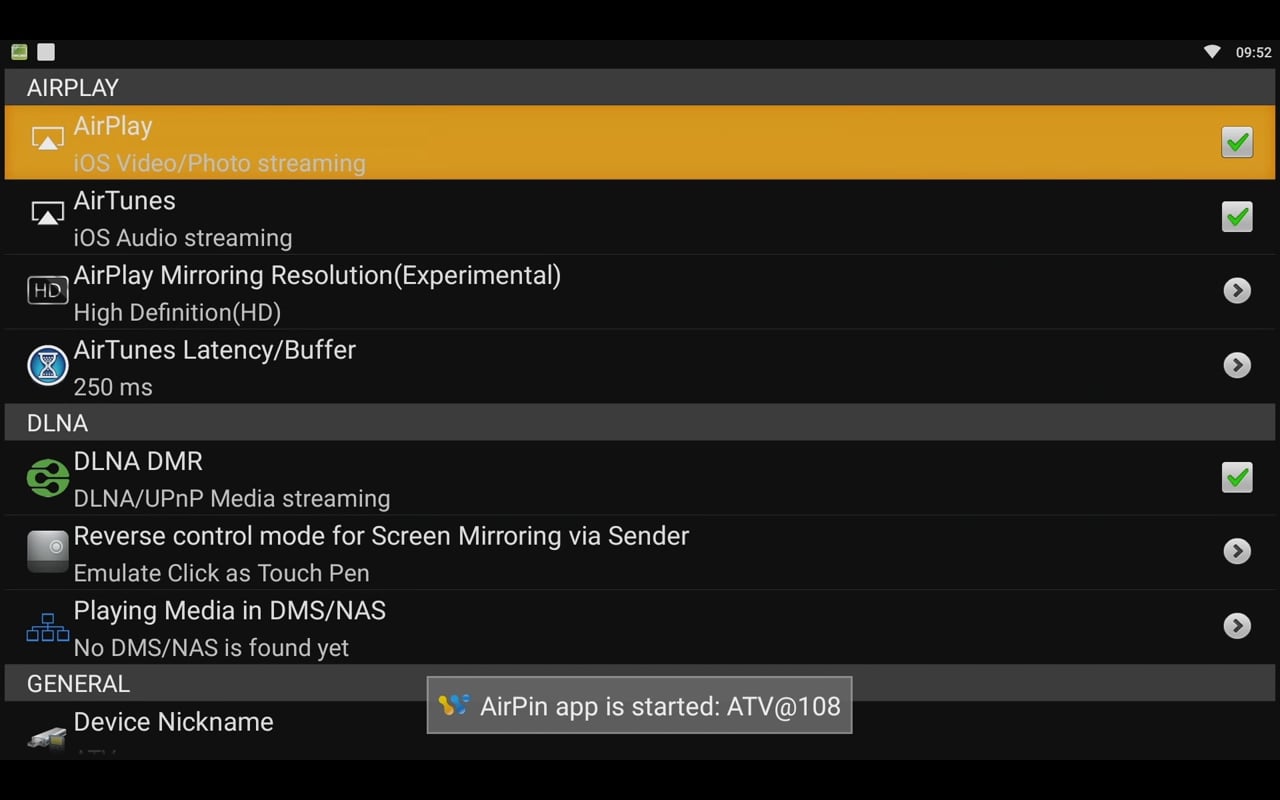Screen dimensions: 1280x800
Task: Uncheck DLNA DMR media streaming
Action: coord(1237,477)
